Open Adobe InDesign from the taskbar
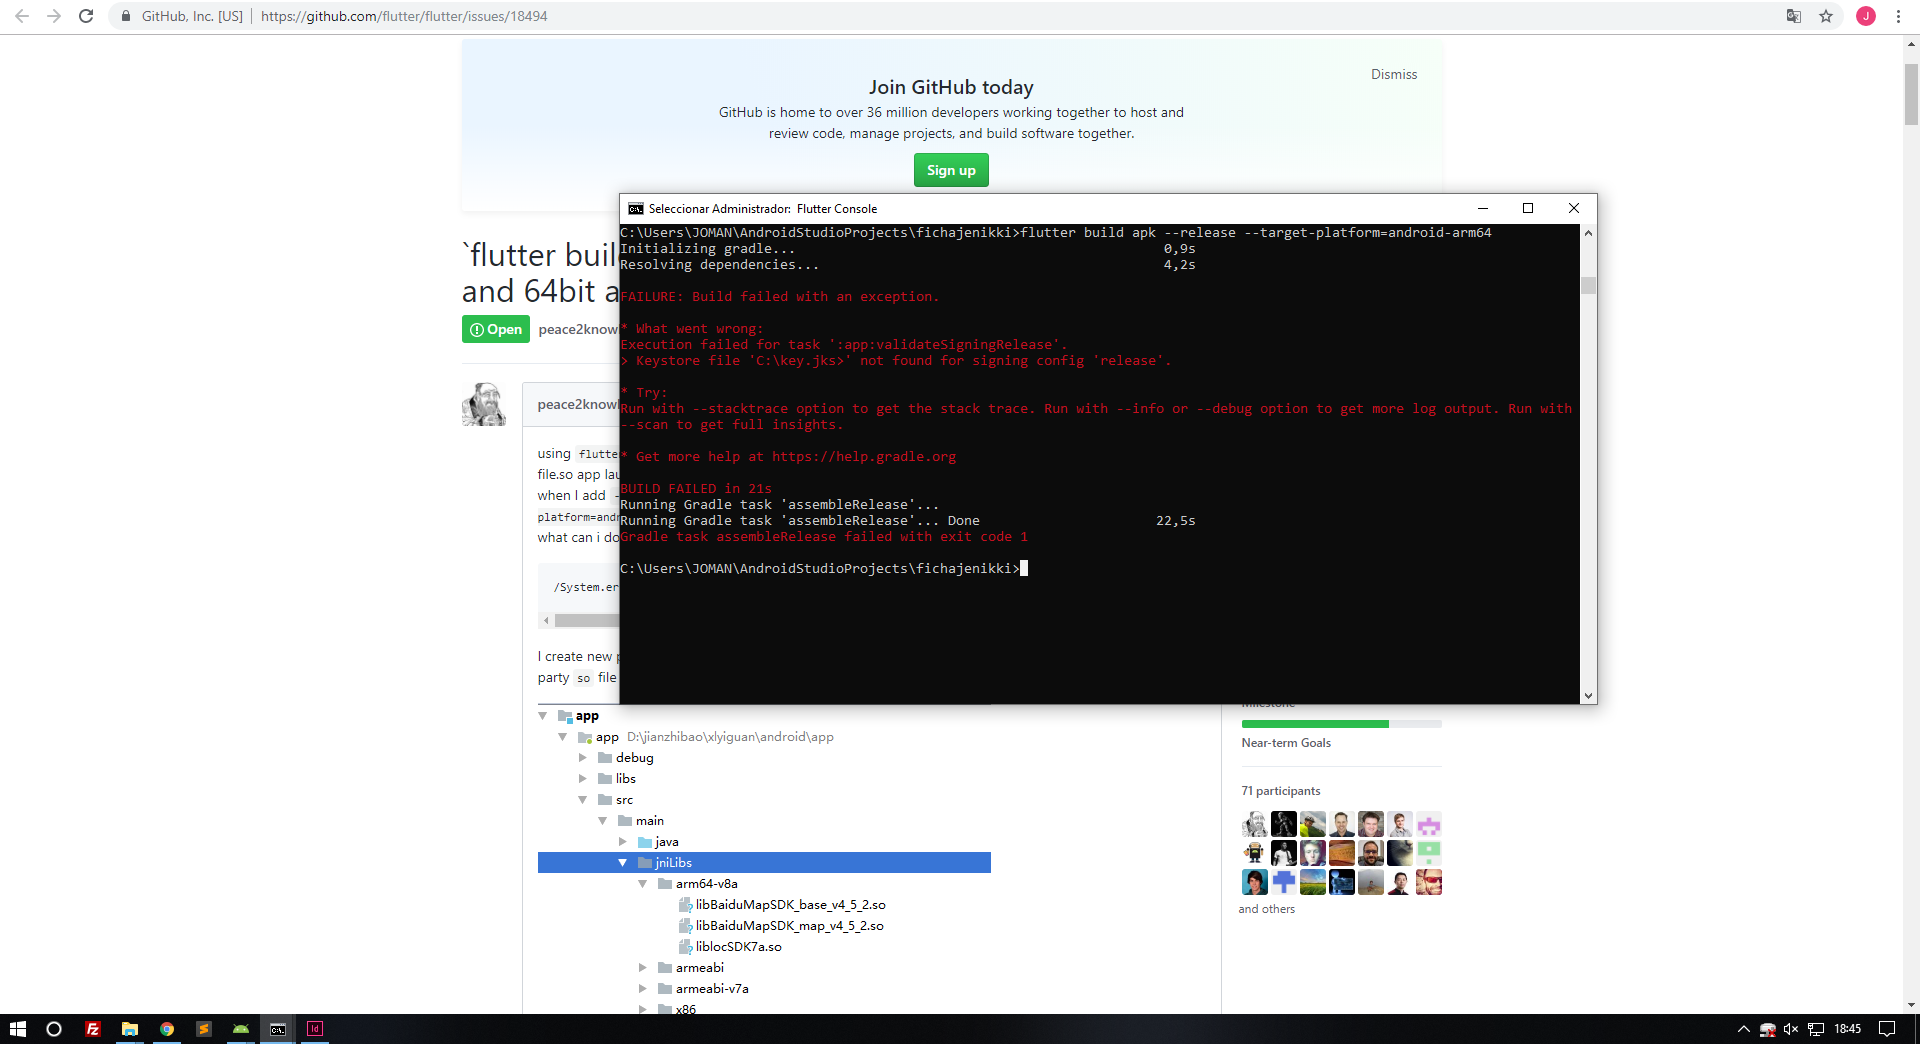This screenshot has width=1920, height=1044. pyautogui.click(x=315, y=1029)
